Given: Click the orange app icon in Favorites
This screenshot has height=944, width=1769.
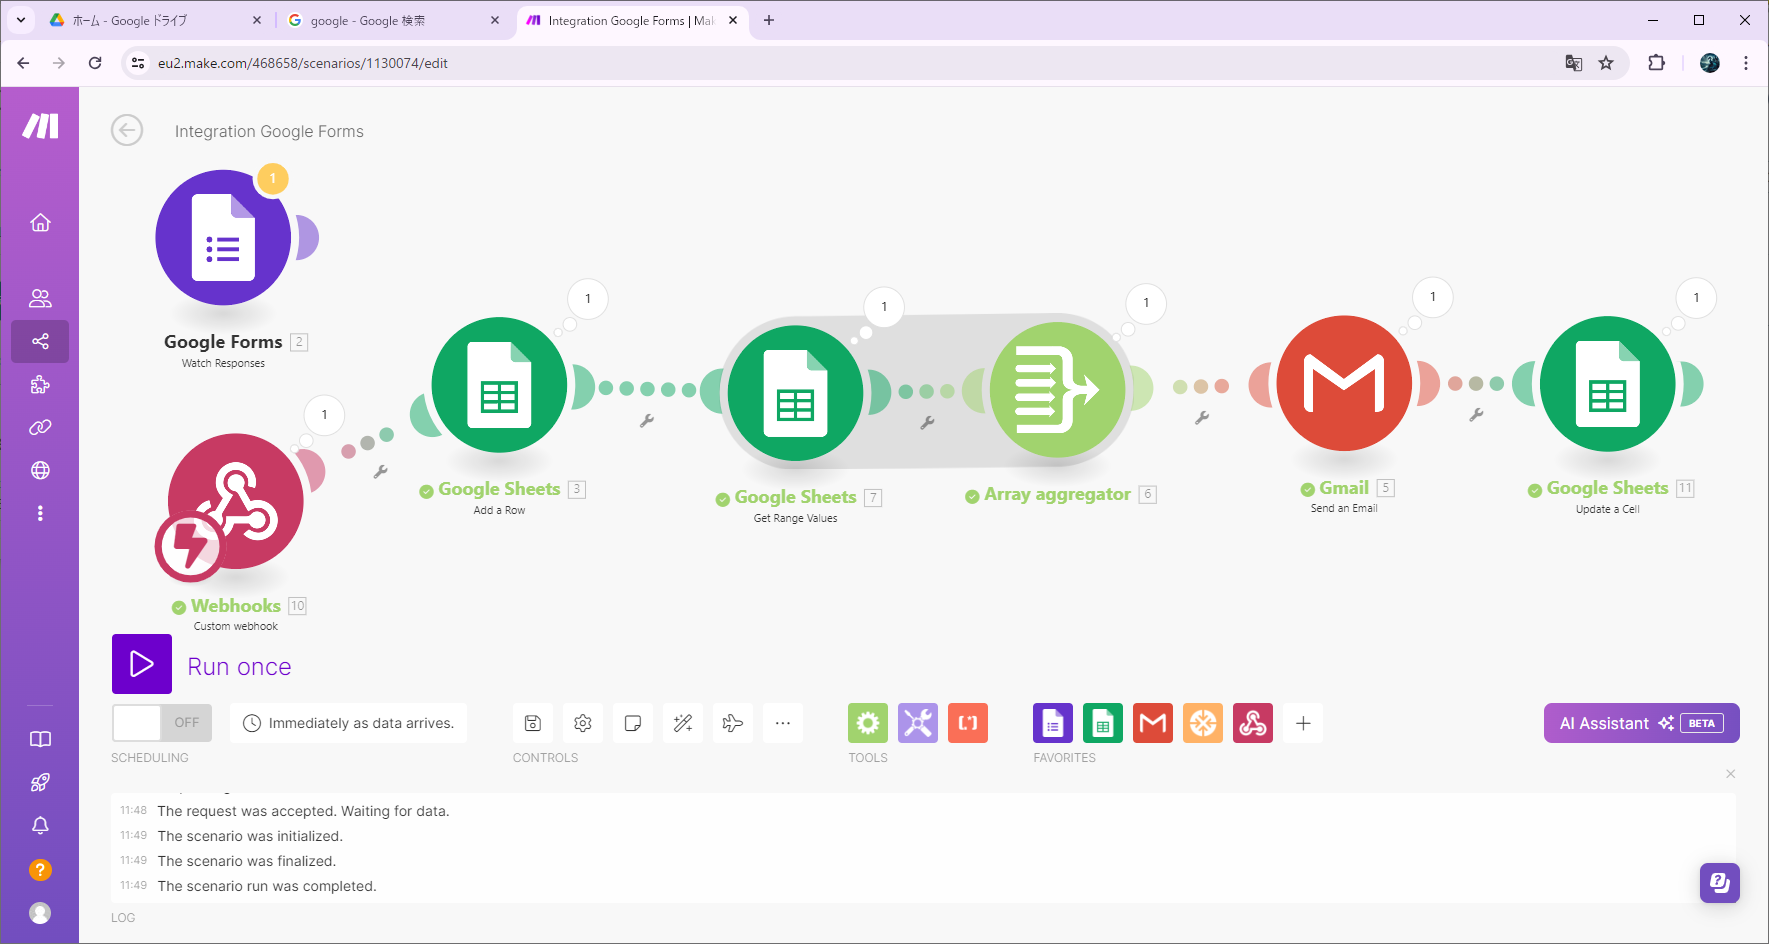Looking at the screenshot, I should (1203, 723).
